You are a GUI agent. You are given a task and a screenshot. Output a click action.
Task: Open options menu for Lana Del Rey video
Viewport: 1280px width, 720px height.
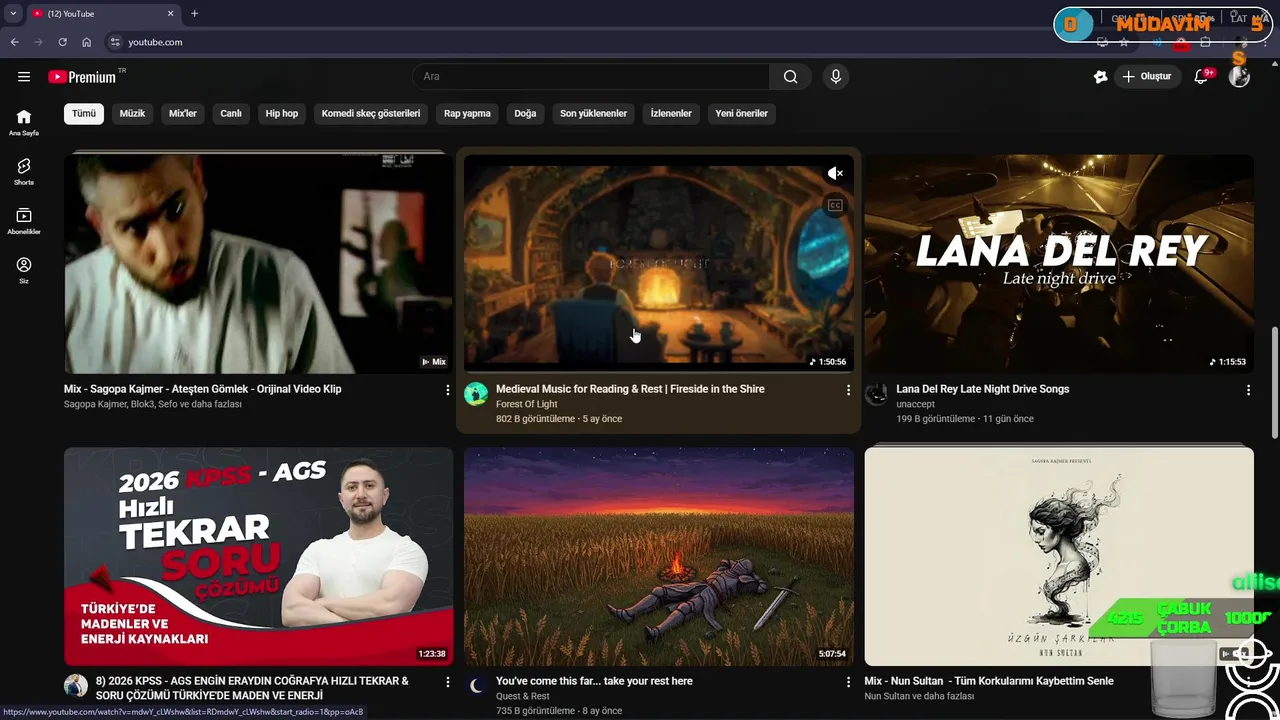point(1248,390)
